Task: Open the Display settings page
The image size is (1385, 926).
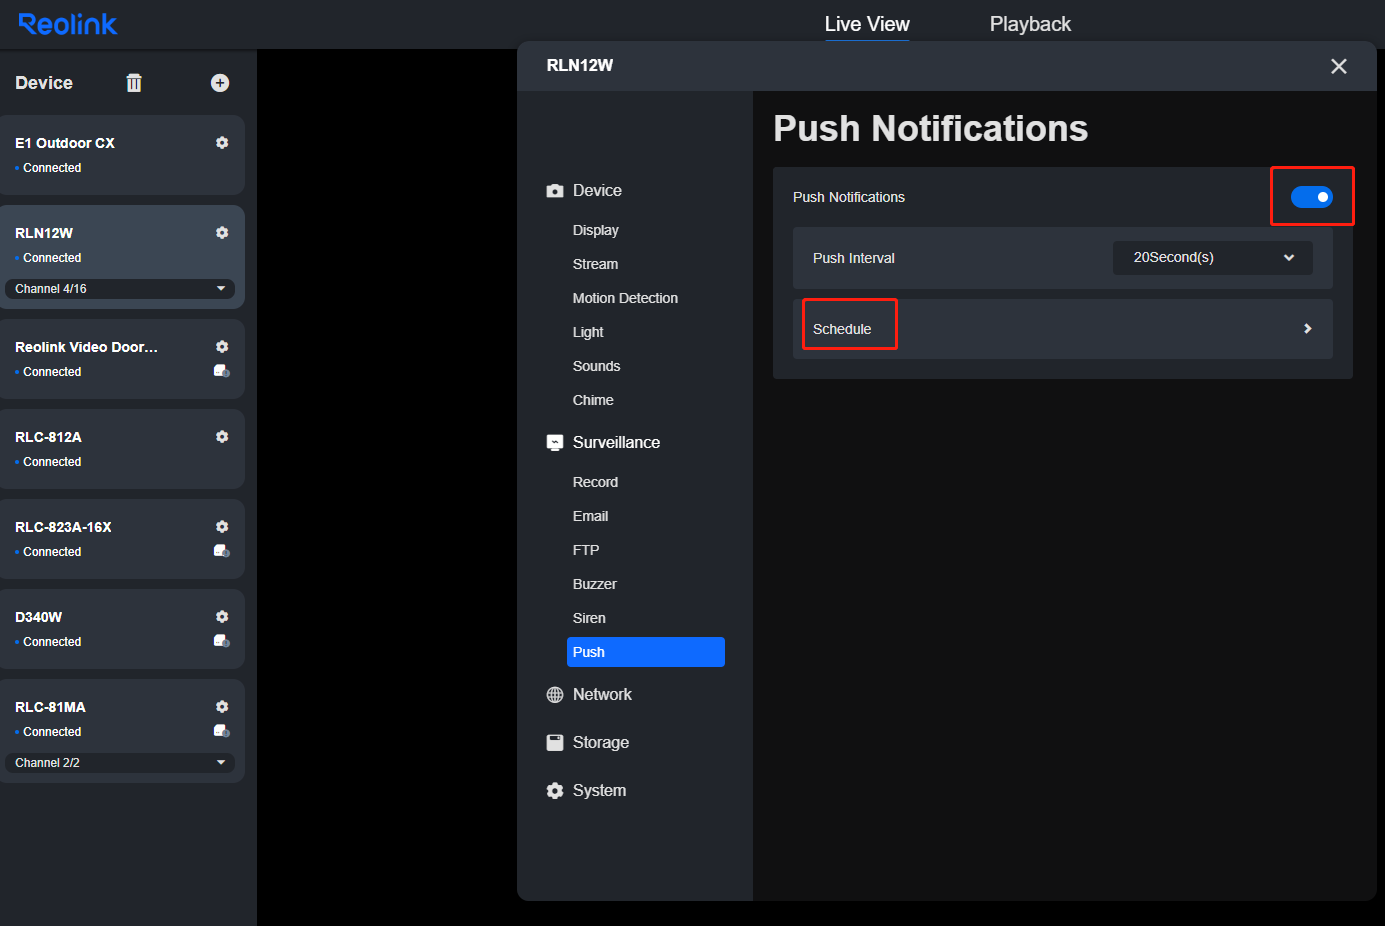Action: point(596,230)
